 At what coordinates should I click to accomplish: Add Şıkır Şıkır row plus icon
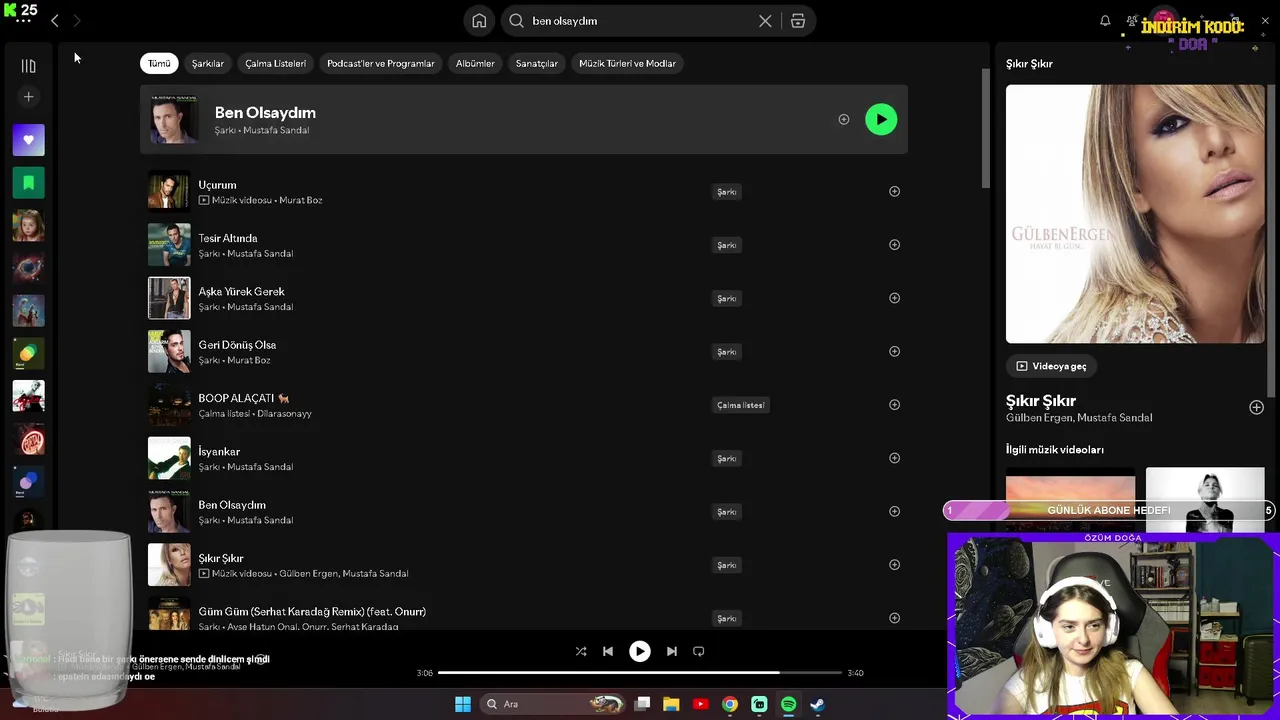pyautogui.click(x=894, y=565)
